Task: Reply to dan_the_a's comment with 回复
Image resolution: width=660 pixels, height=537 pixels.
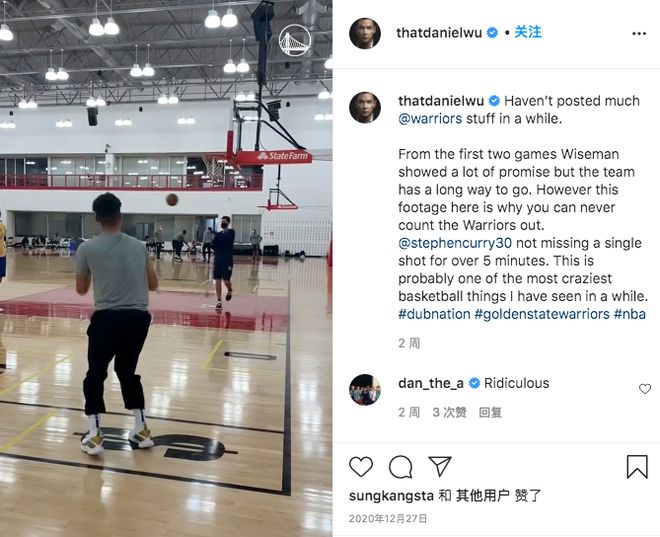Action: click(490, 412)
